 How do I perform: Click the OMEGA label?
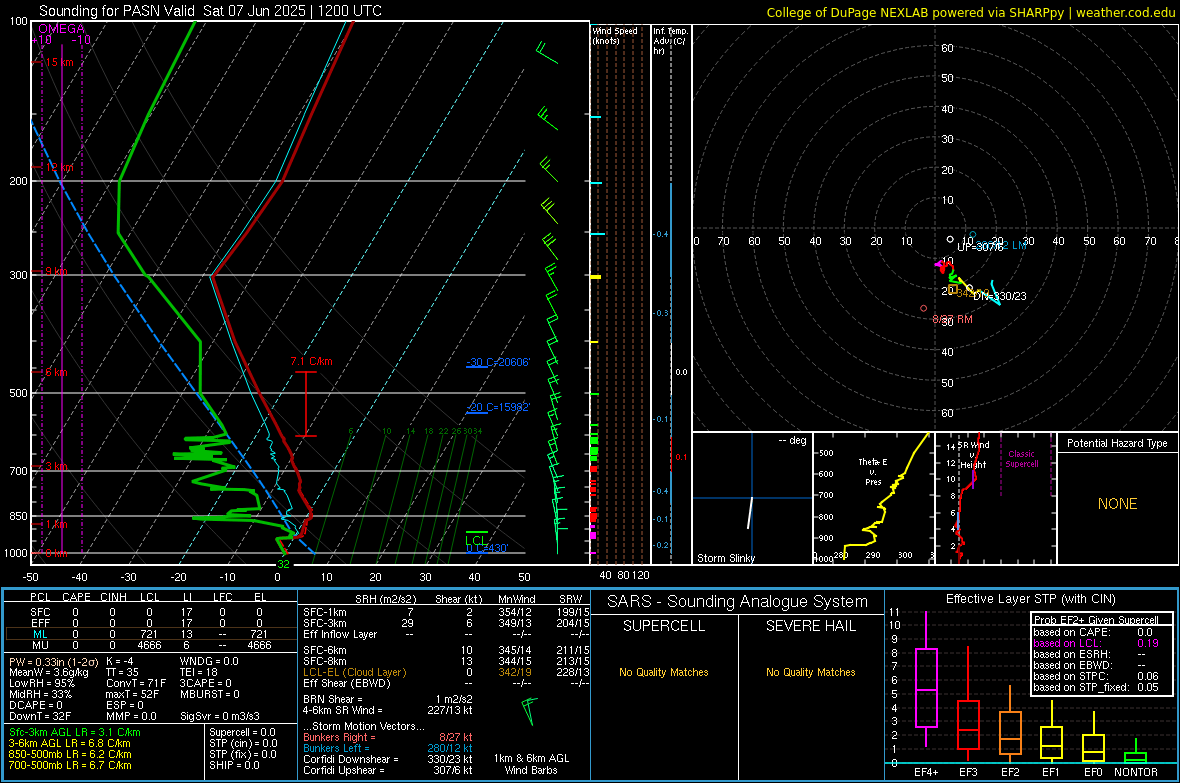(62, 29)
